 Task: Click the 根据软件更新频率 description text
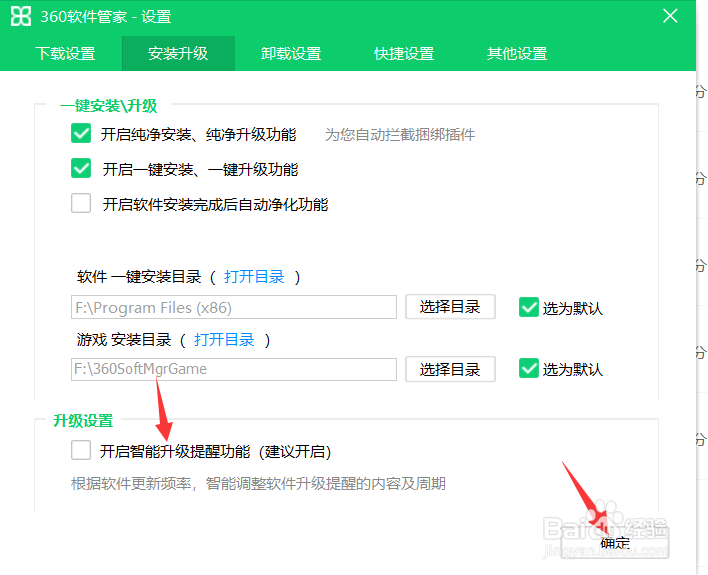pos(258,484)
